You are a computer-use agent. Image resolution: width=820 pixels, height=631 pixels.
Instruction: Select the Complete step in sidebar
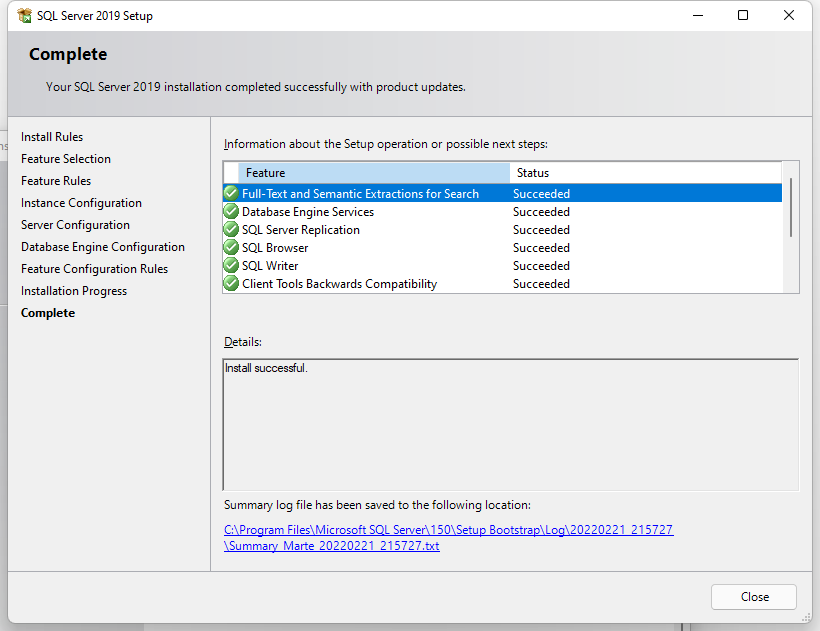pyautogui.click(x=48, y=313)
